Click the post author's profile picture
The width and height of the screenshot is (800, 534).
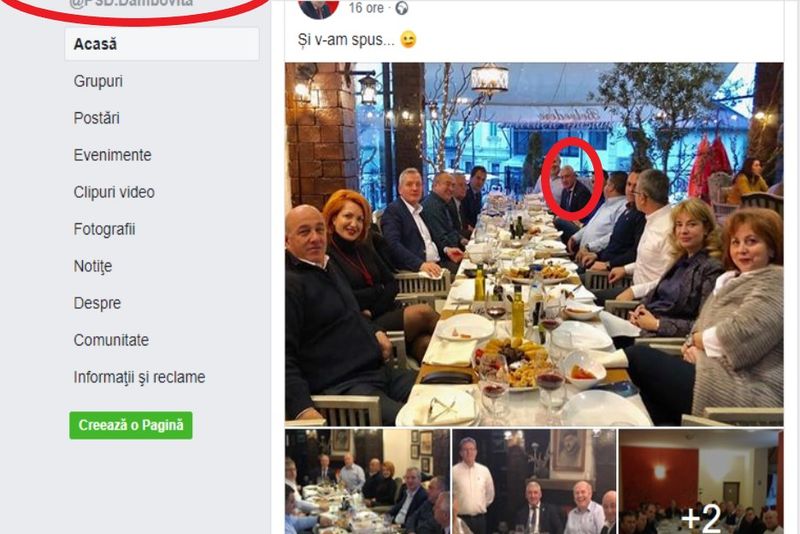(x=318, y=8)
